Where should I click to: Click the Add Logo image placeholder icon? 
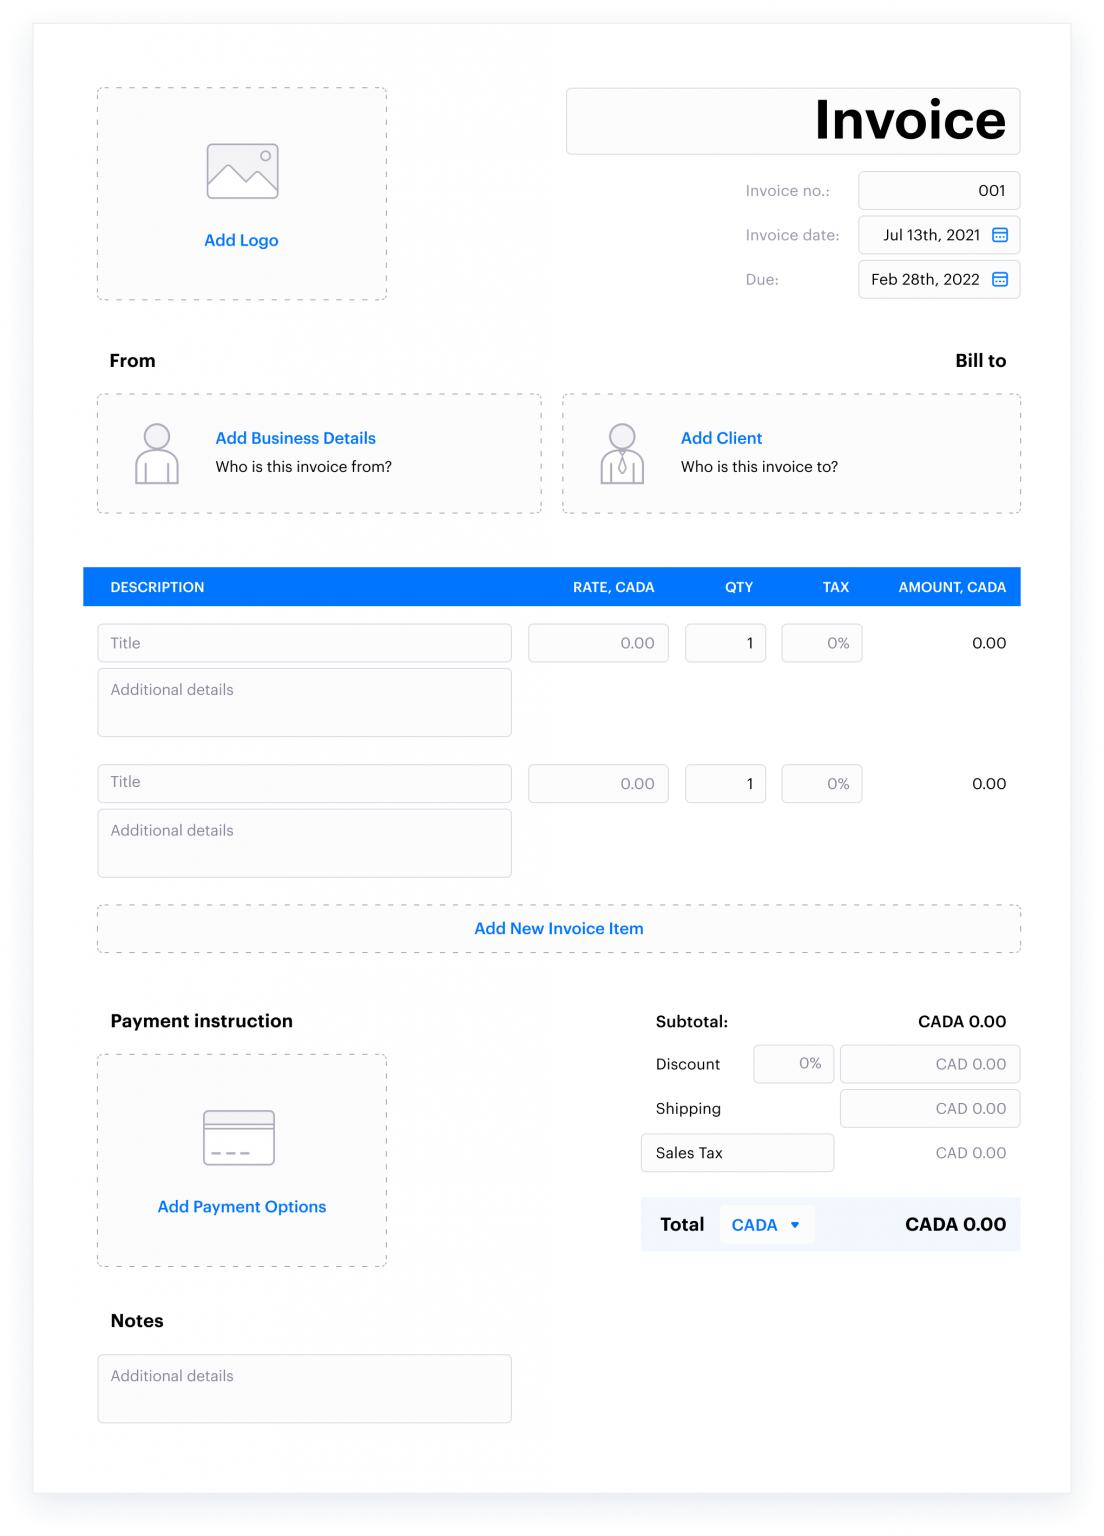(241, 170)
